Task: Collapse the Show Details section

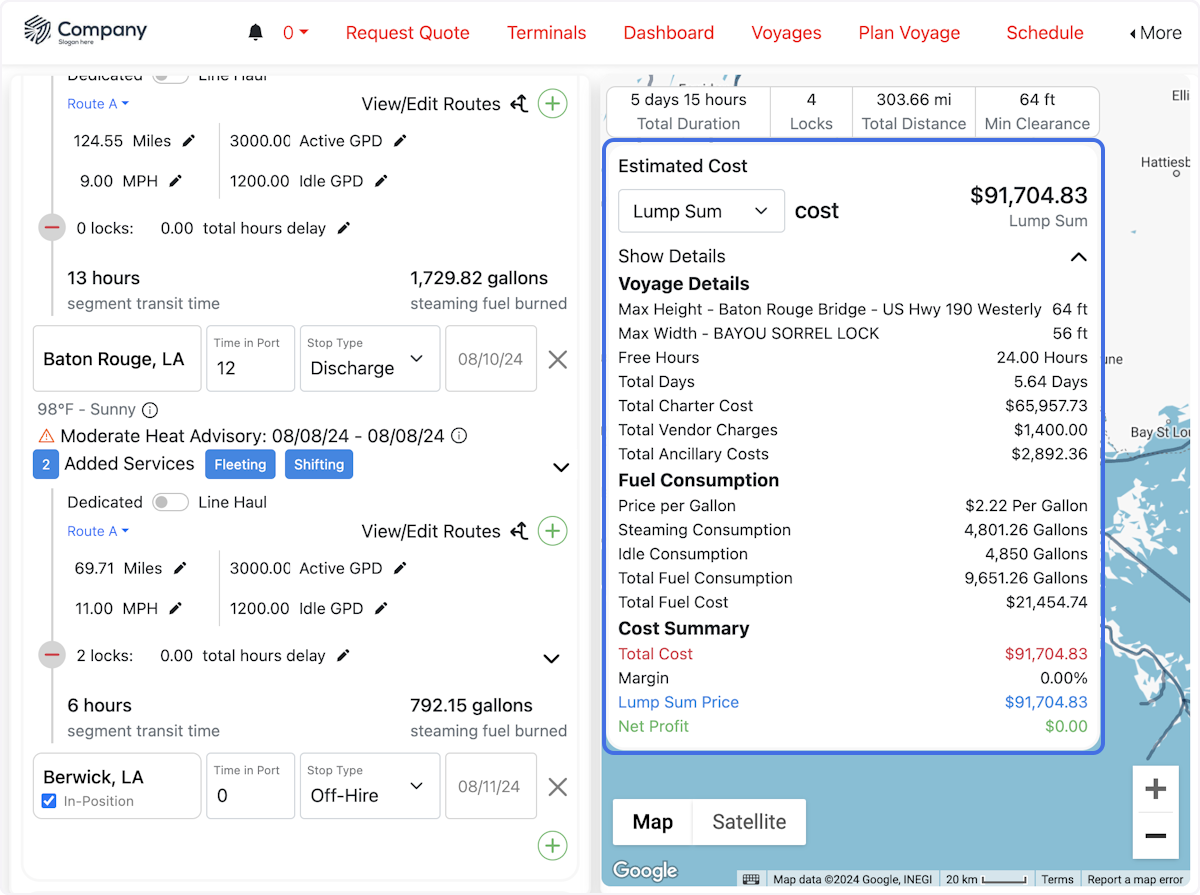Action: click(x=1078, y=257)
